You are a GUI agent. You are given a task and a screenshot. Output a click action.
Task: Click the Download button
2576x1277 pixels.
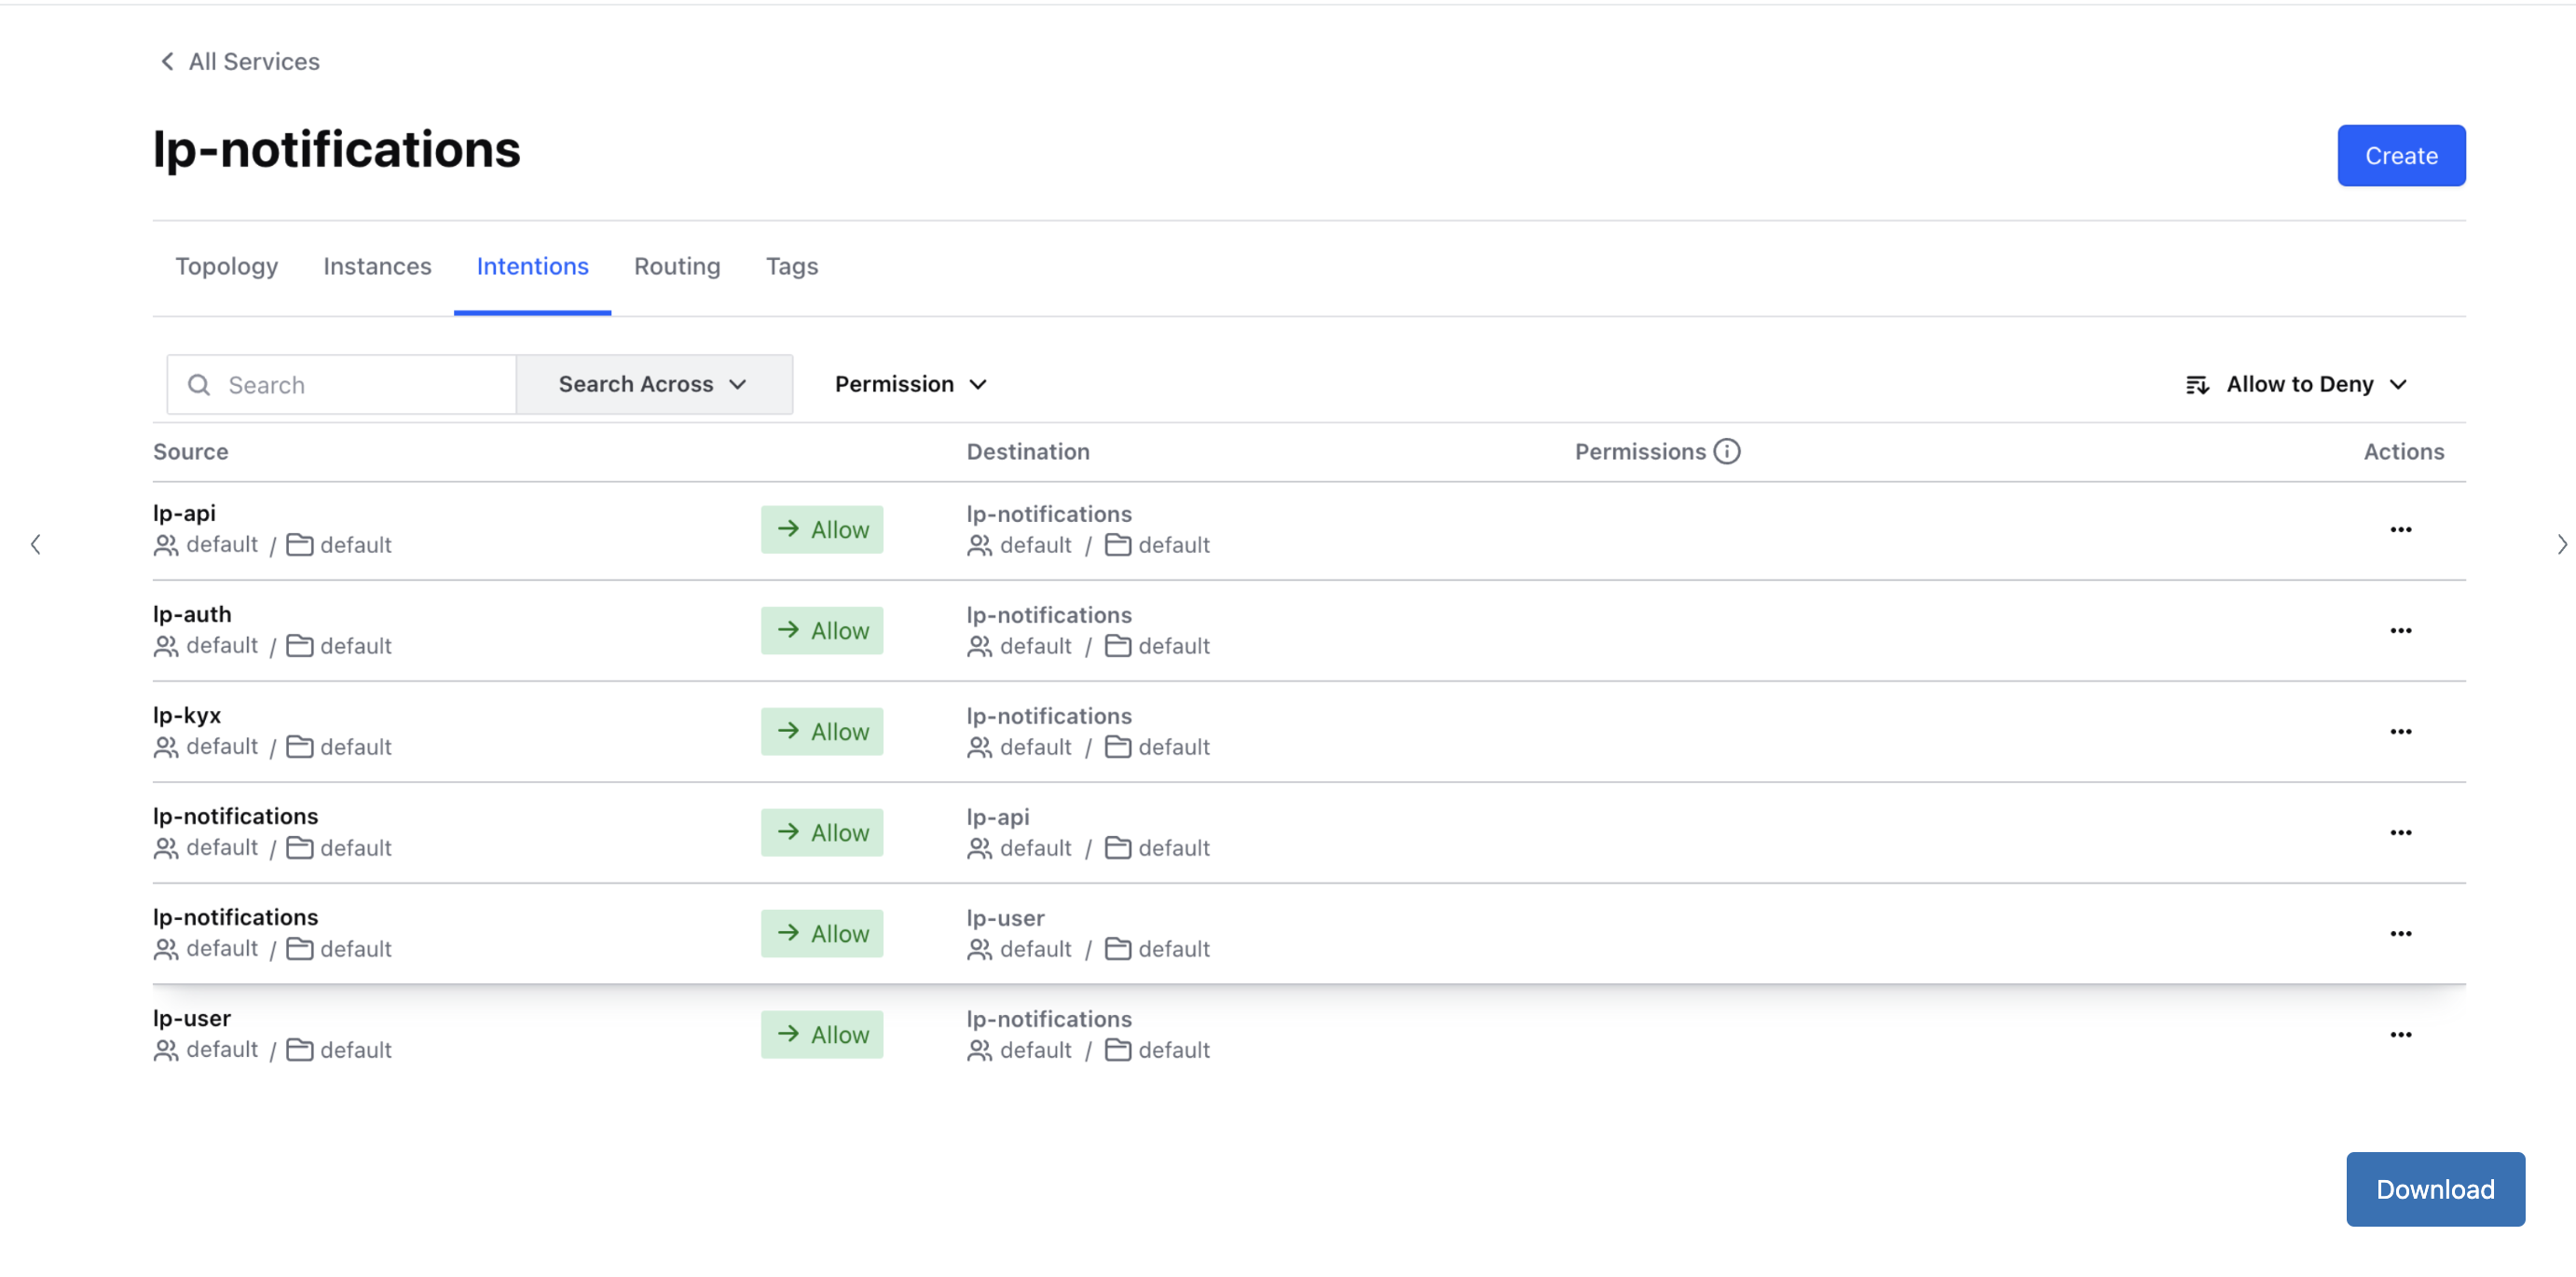(x=2434, y=1189)
